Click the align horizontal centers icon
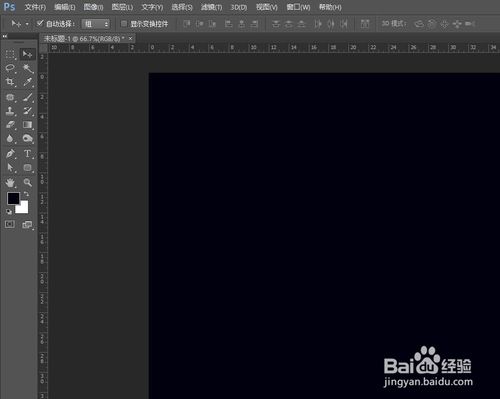This screenshot has width=500, height=399. (242, 24)
